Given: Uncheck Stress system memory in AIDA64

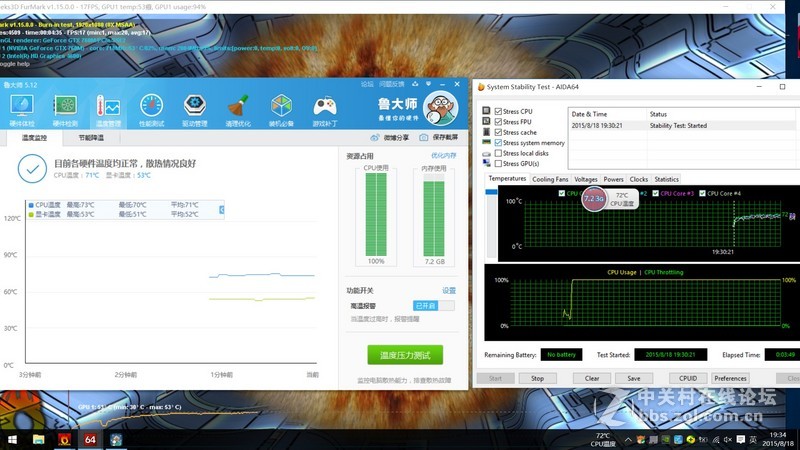Looking at the screenshot, I should (498, 143).
